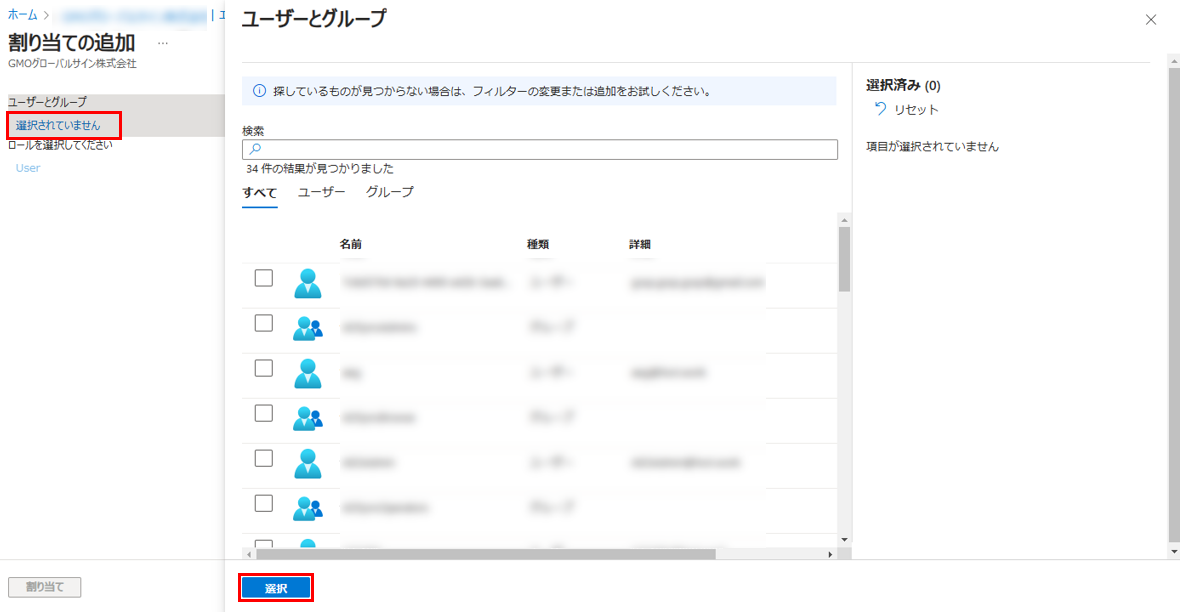Screen dimensions: 1184x614
Task: Click the third row's user avatar icon
Action: click(307, 373)
